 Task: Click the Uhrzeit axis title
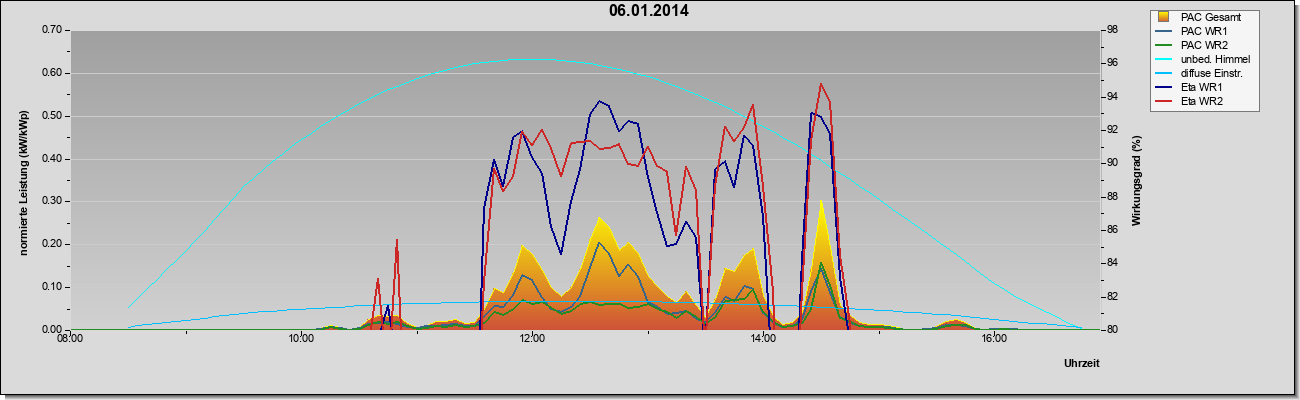(1082, 365)
